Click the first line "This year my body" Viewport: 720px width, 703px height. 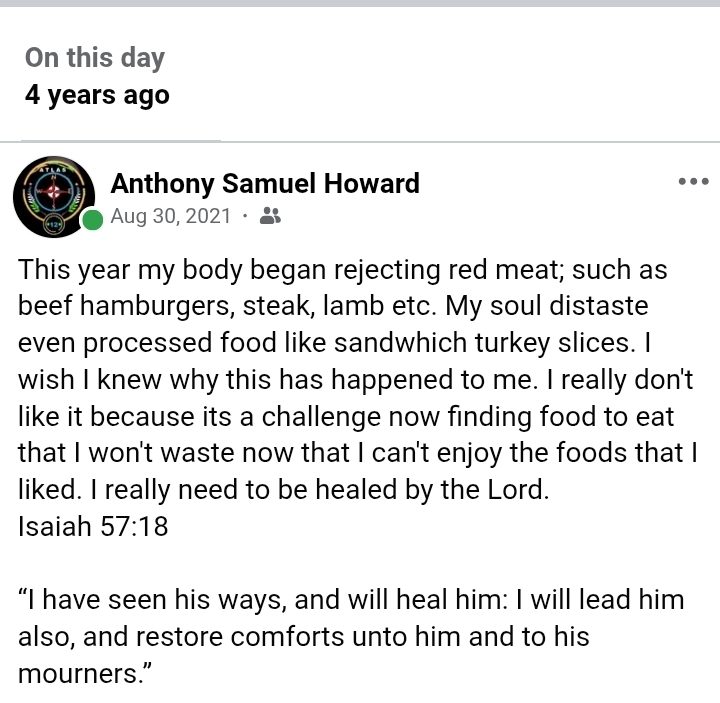[150, 270]
